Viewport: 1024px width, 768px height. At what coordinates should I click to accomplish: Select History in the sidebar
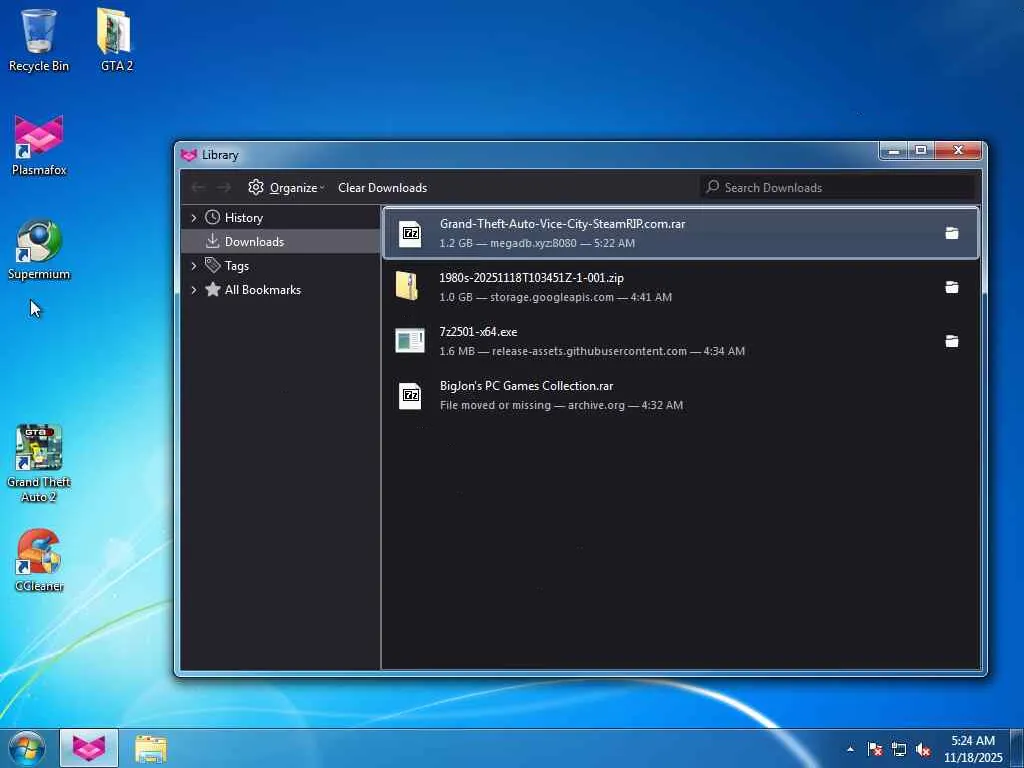[244, 217]
